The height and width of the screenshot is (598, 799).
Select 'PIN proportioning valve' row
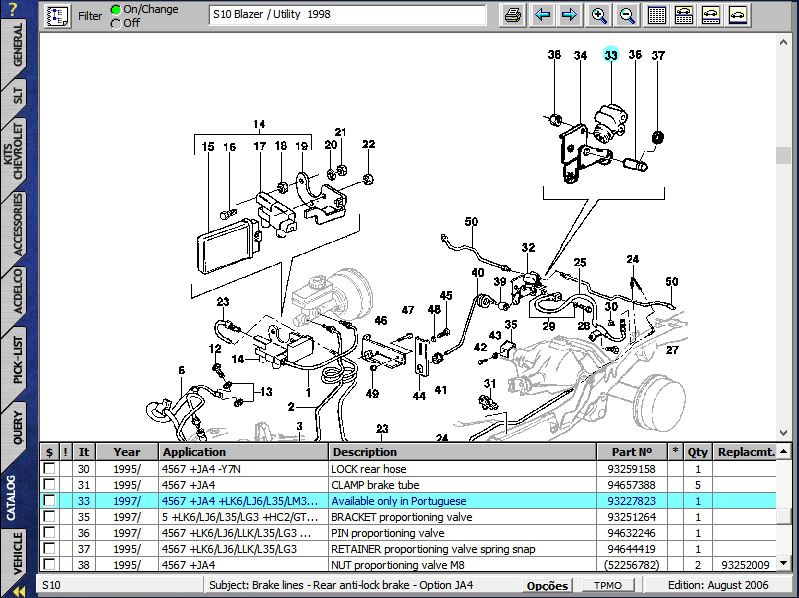[x=408, y=533]
